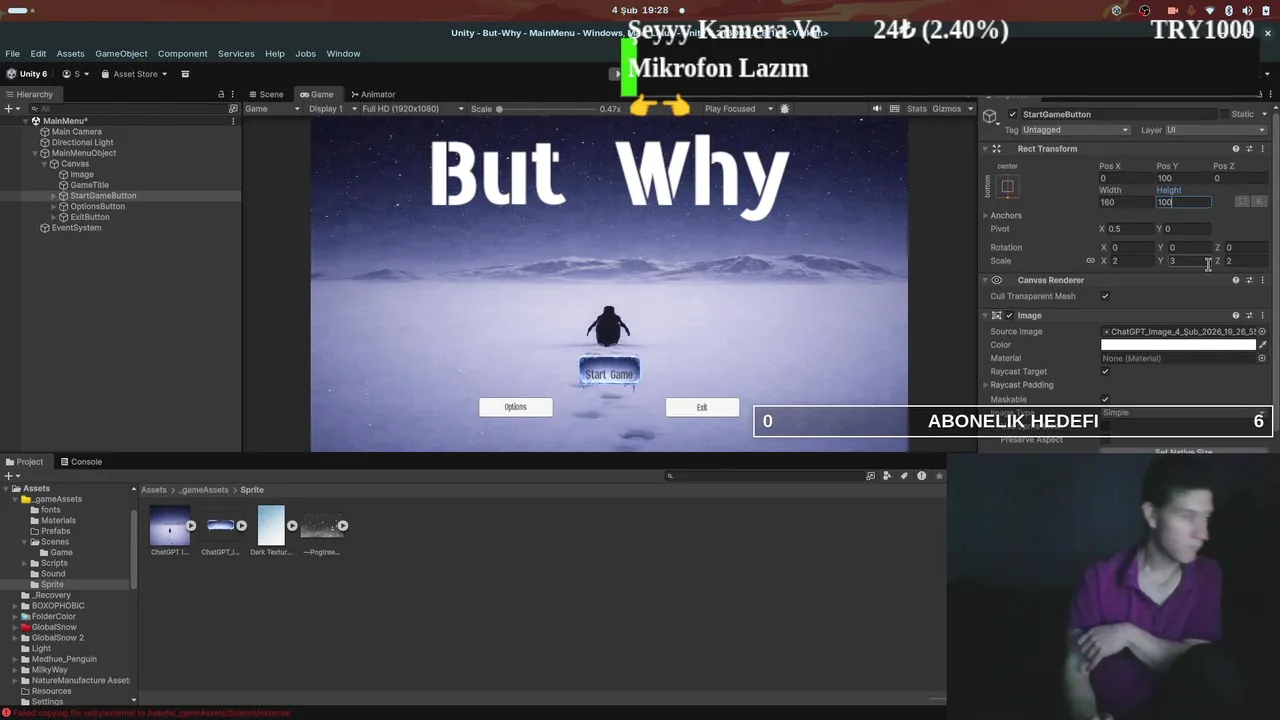Click the white Color swatch of Image
This screenshot has width=1280, height=720.
point(1178,345)
